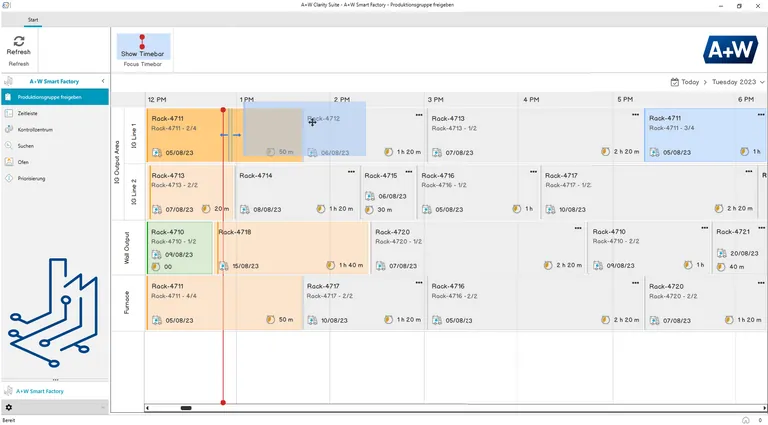
Task: Click the clock icon on Furnace Rack-4711
Action: 270,320
